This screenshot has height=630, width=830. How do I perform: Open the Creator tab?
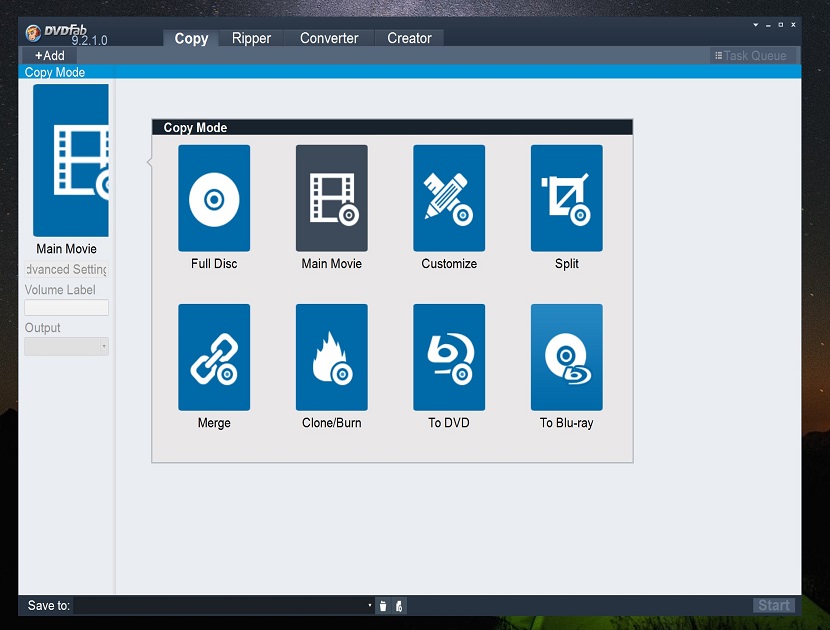pos(409,38)
